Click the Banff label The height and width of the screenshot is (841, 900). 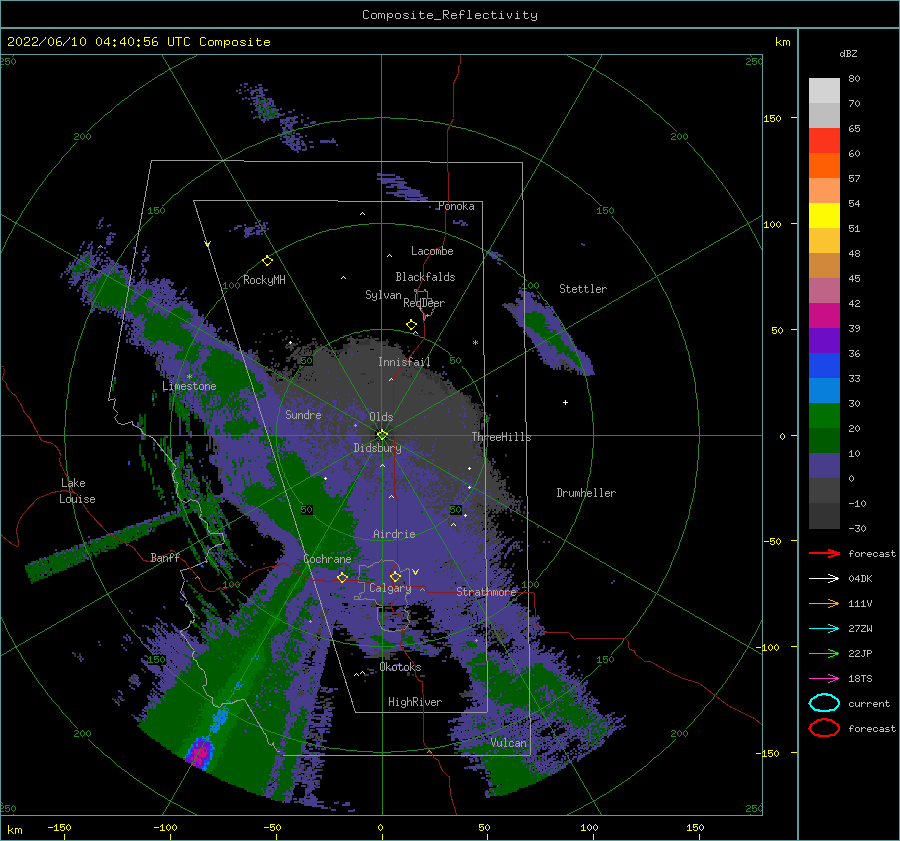165,557
